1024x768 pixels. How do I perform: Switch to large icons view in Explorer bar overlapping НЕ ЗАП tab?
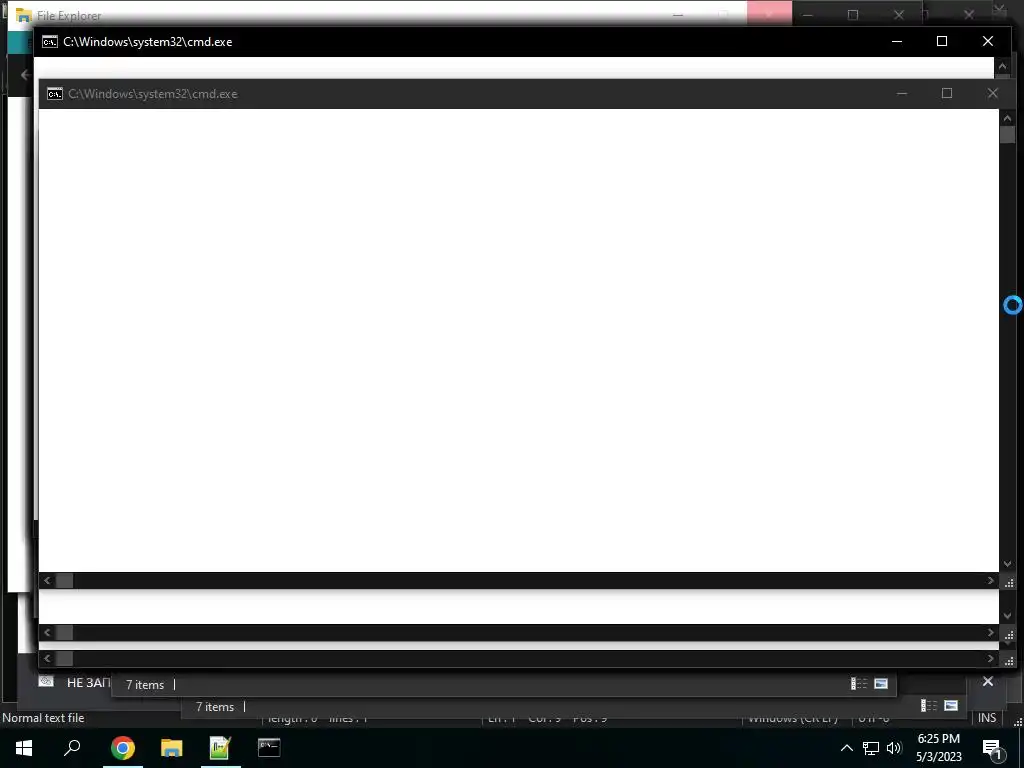coord(881,684)
